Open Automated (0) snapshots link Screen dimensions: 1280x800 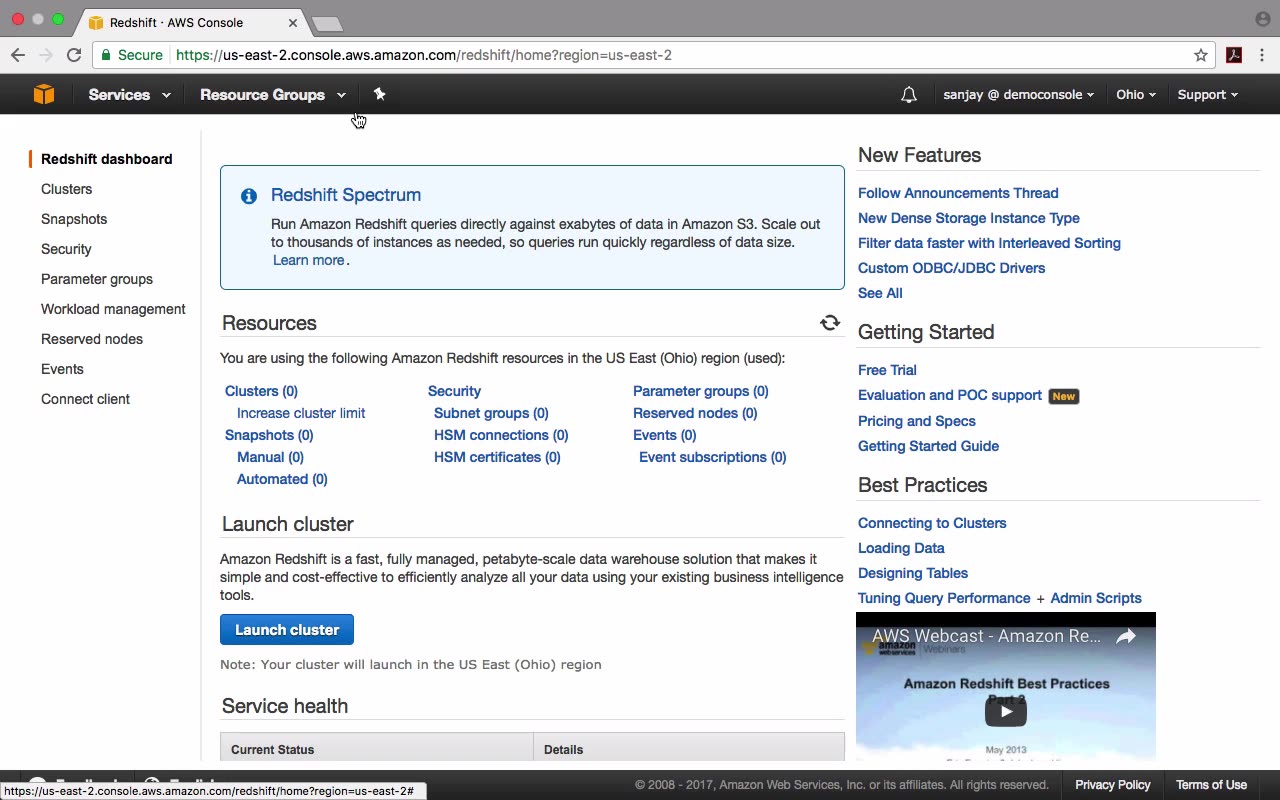point(282,479)
